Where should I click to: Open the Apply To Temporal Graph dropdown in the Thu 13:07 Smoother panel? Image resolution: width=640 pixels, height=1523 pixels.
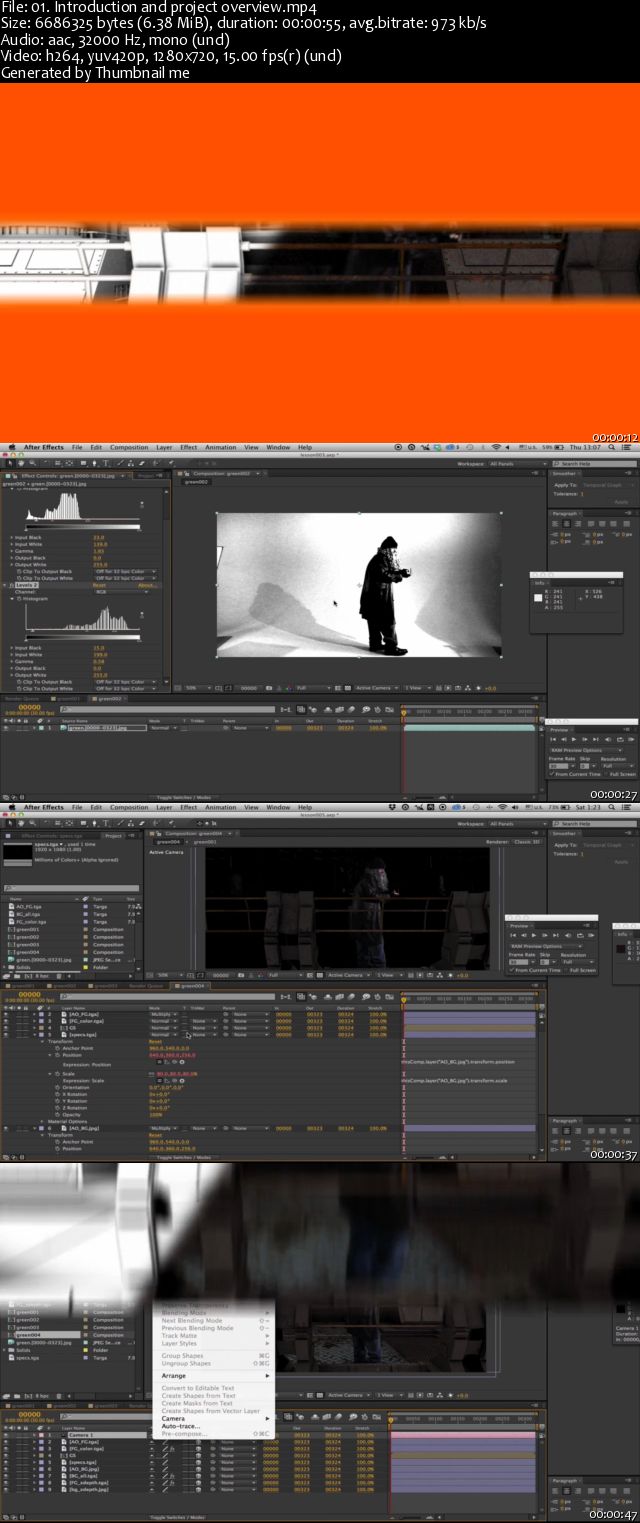607,484
